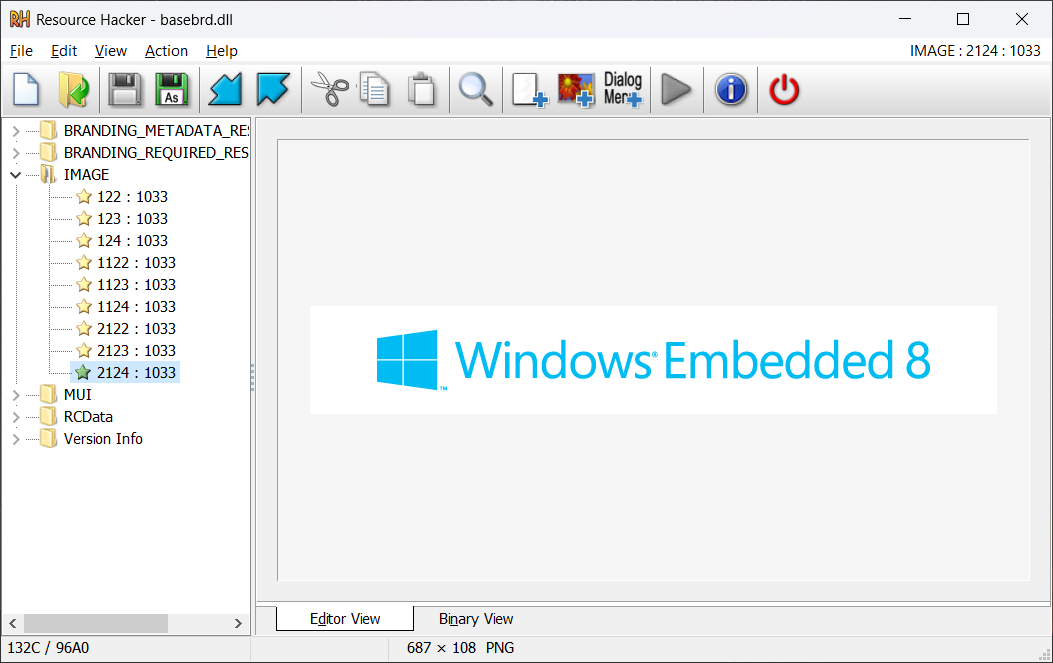Click the tree's left scroll arrow

pyautogui.click(x=13, y=623)
